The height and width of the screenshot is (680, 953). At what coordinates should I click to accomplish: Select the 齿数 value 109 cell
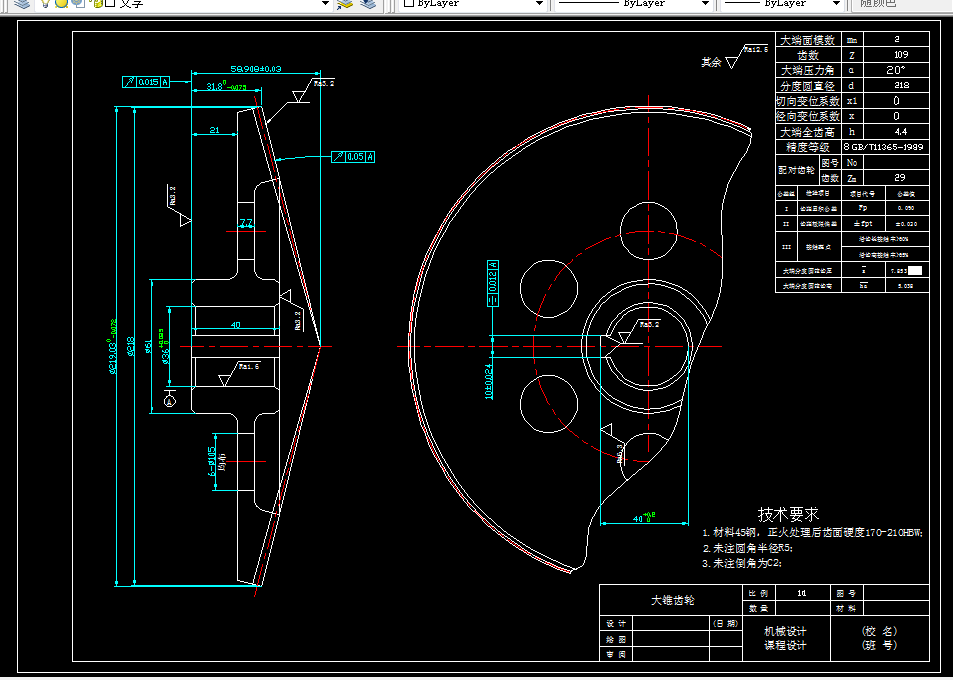tap(897, 55)
